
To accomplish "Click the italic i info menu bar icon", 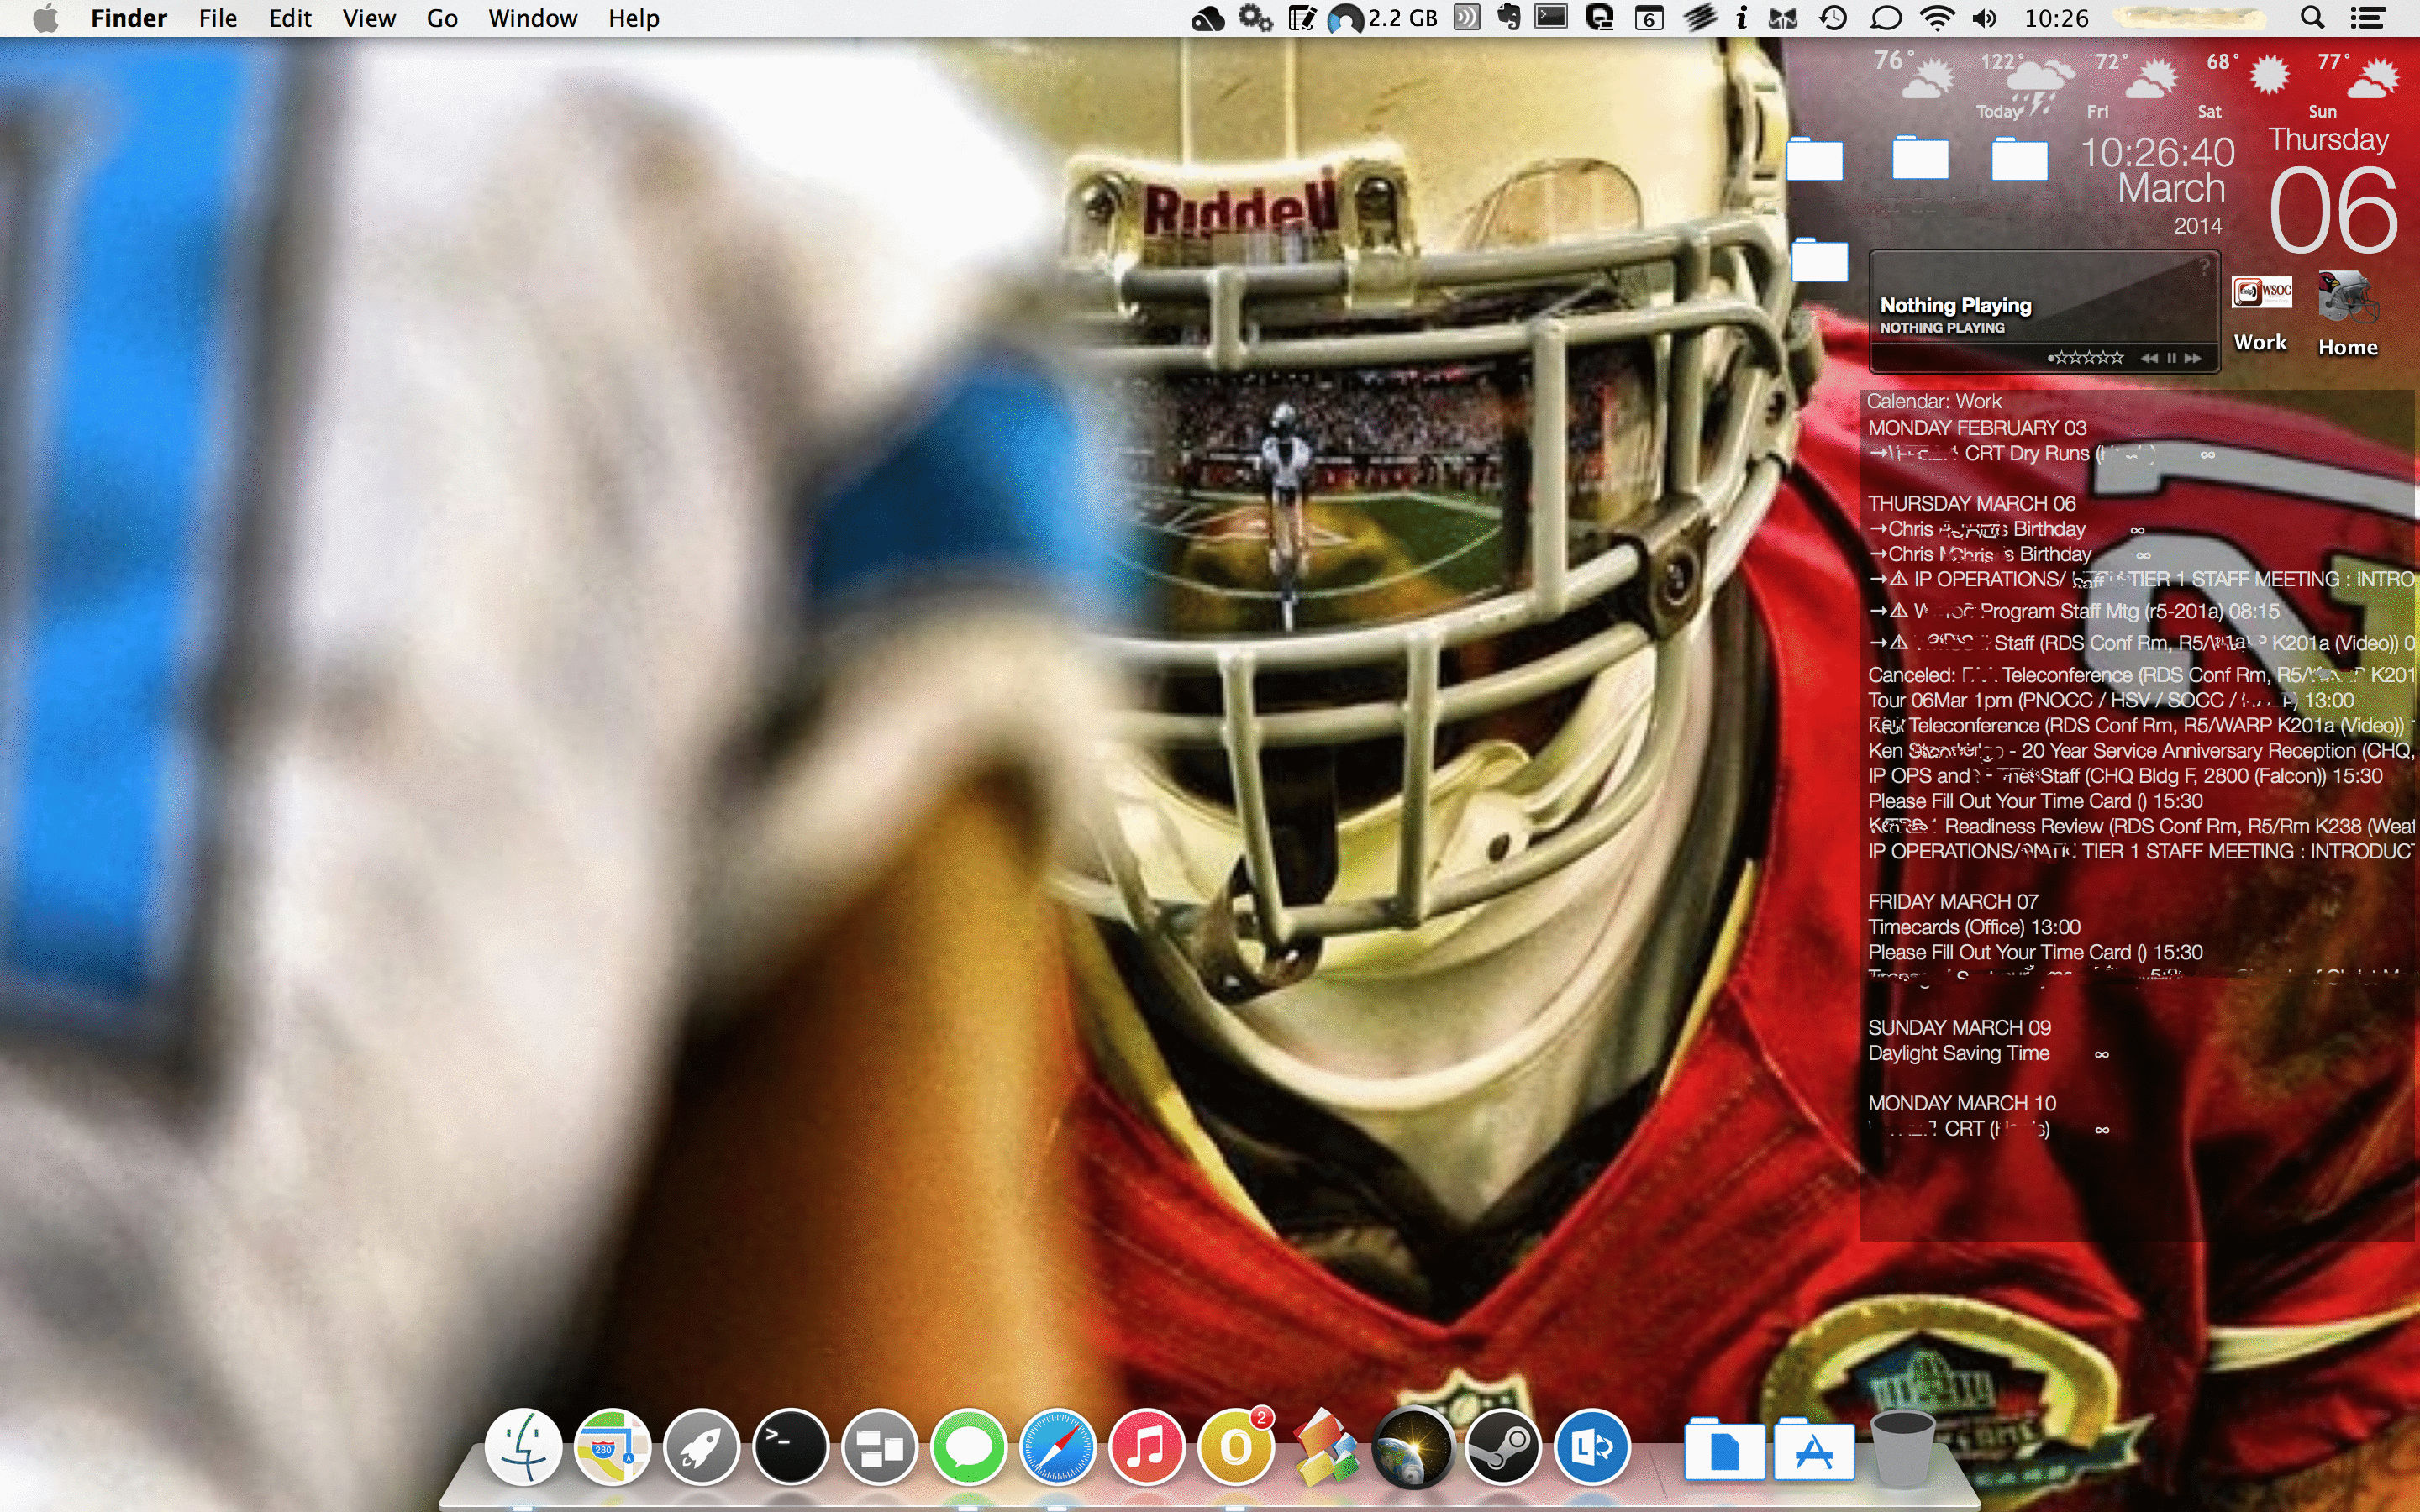I will click(1741, 18).
